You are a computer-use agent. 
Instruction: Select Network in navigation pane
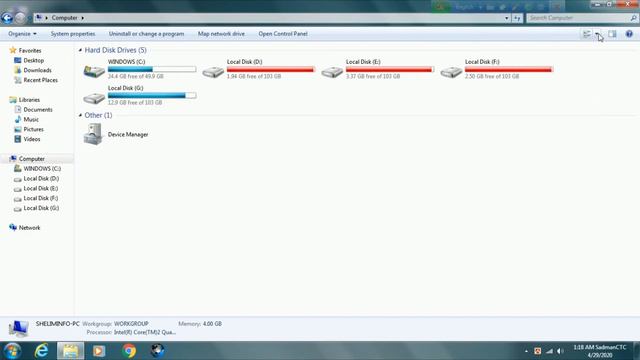click(29, 228)
